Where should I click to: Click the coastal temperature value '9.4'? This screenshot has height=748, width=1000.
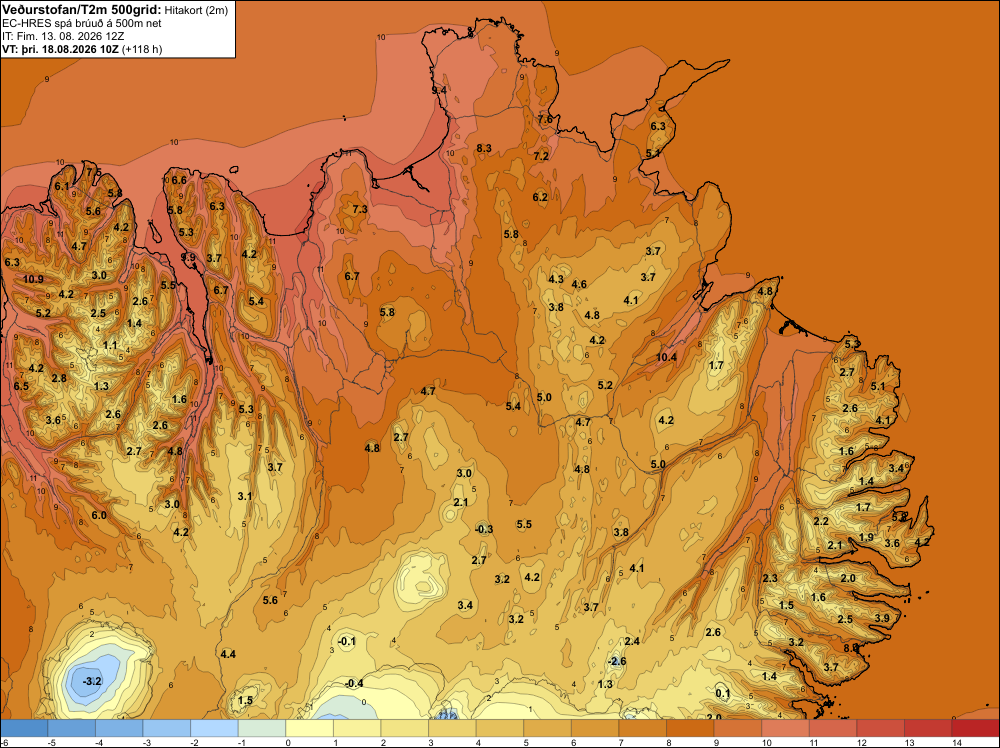pyautogui.click(x=439, y=91)
